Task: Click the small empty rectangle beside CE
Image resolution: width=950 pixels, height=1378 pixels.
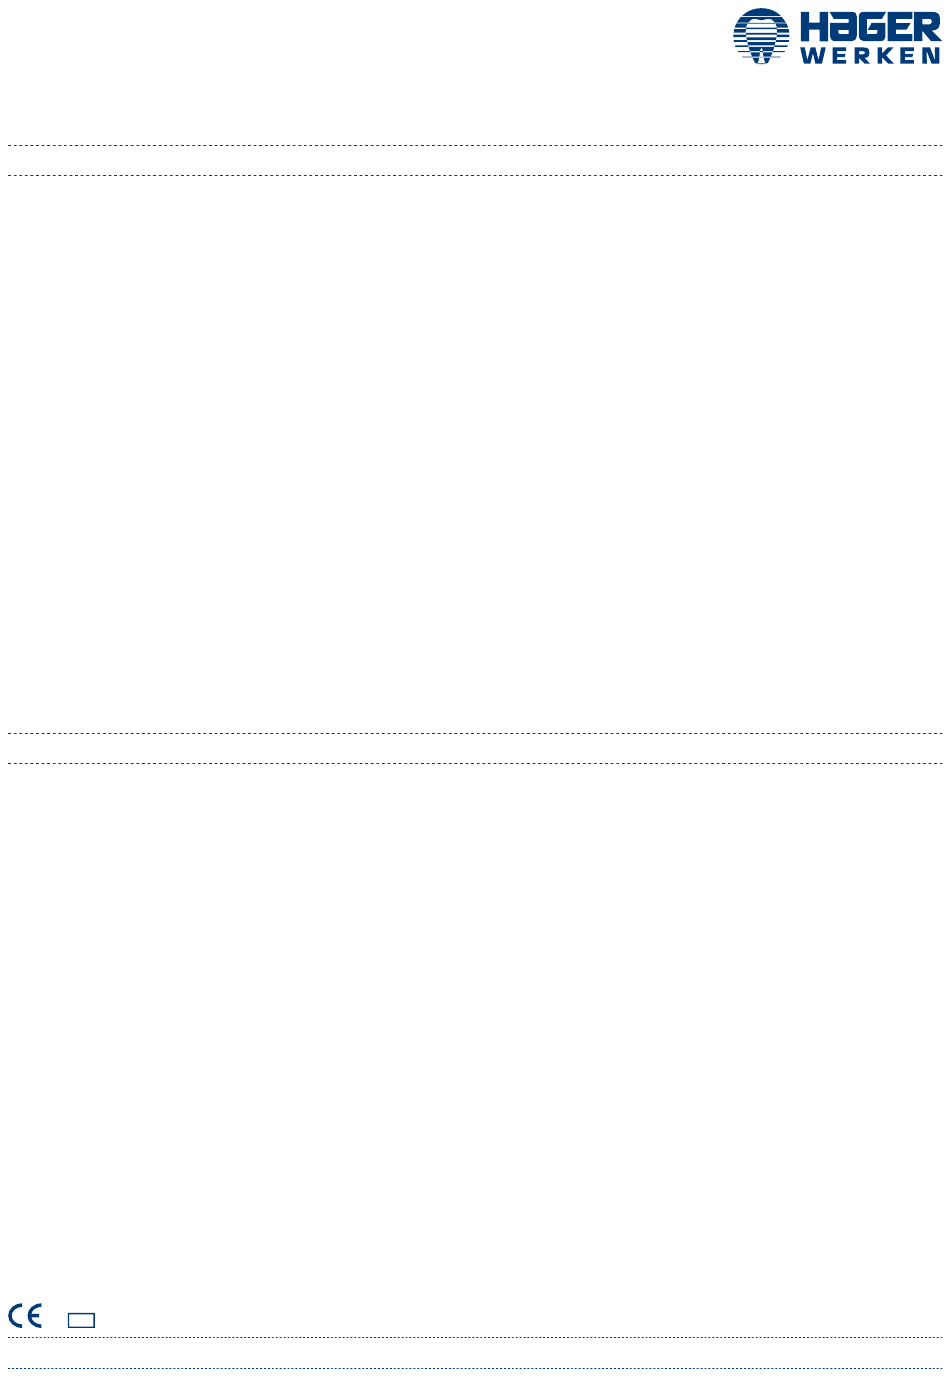Action: click(82, 1320)
